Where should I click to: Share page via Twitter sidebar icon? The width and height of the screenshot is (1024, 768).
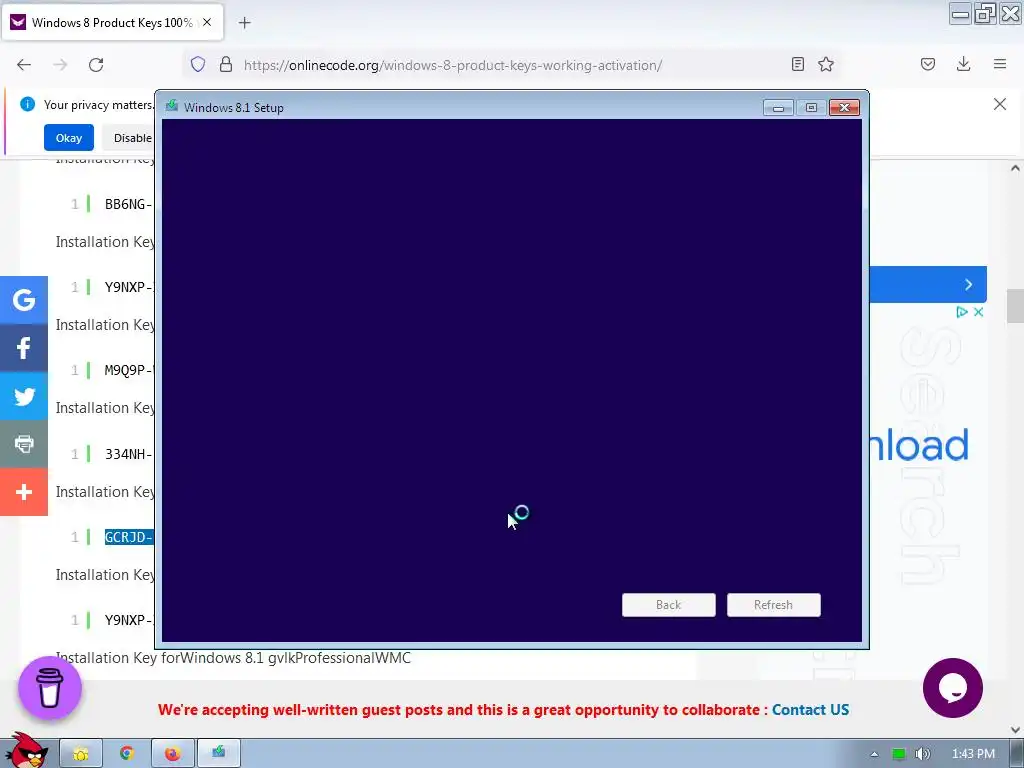click(x=24, y=396)
